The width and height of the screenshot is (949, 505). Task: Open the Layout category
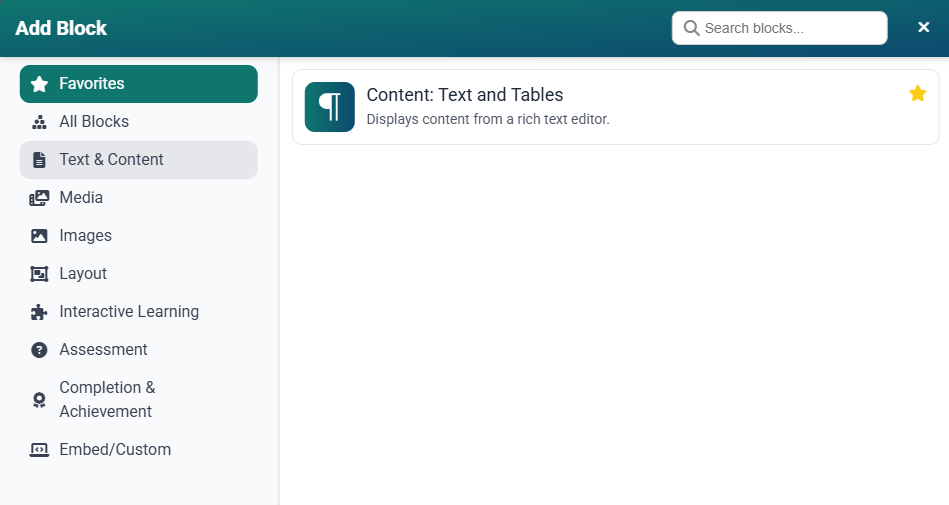(x=139, y=274)
